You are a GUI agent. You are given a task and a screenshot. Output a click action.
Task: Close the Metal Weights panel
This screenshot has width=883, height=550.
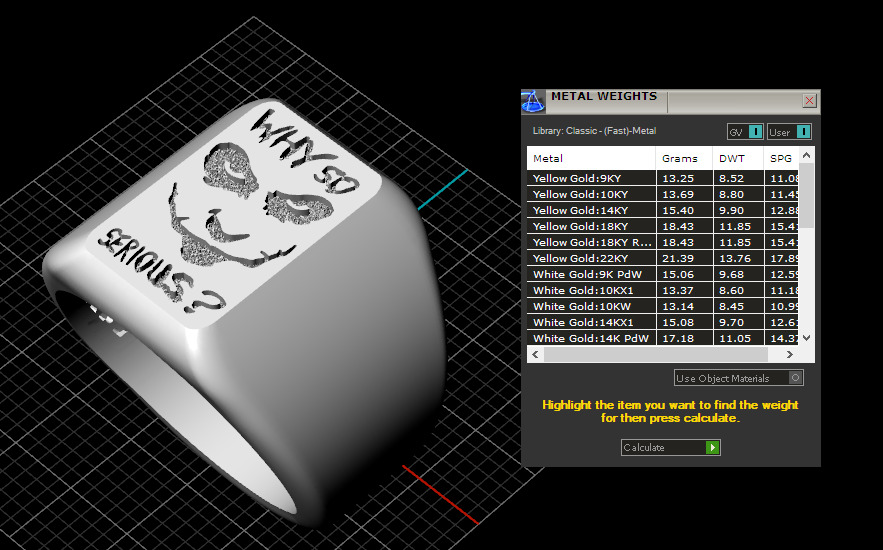(809, 101)
